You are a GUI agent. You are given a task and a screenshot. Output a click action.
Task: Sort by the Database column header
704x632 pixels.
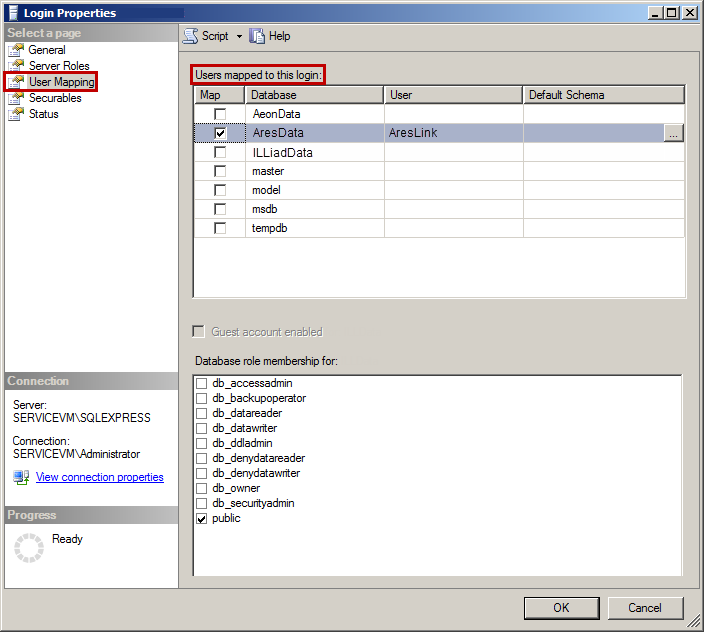(315, 95)
